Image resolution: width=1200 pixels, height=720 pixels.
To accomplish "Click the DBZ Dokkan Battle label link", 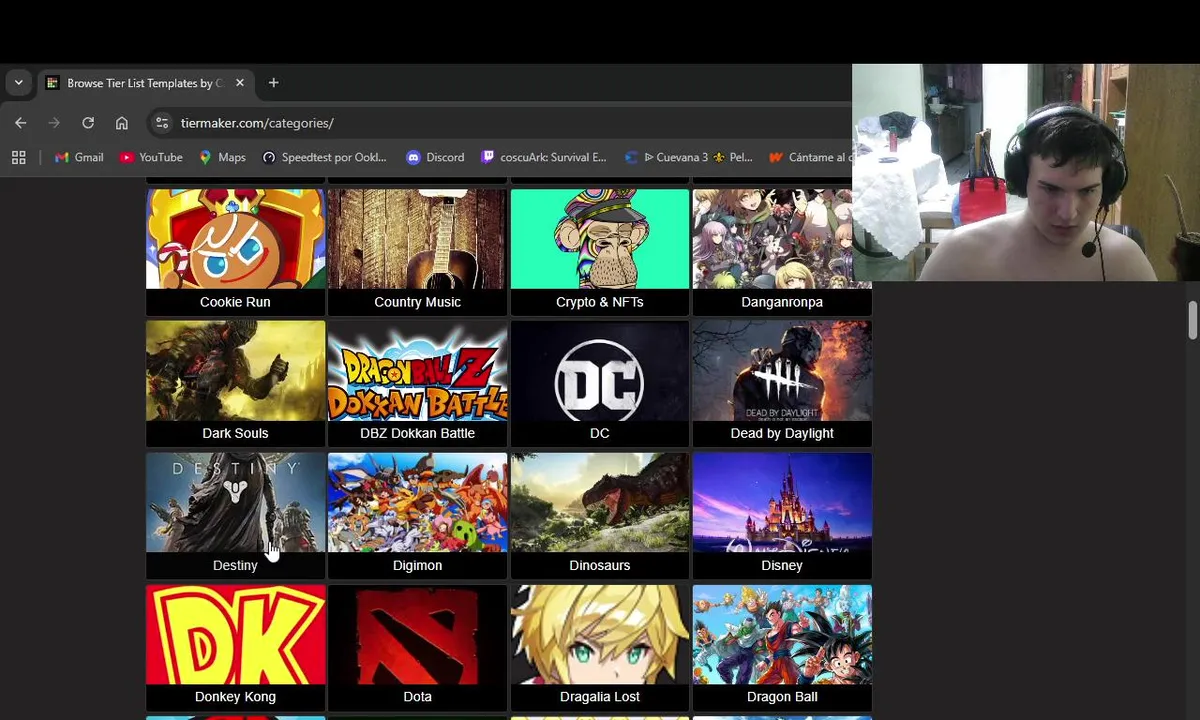I will point(417,433).
